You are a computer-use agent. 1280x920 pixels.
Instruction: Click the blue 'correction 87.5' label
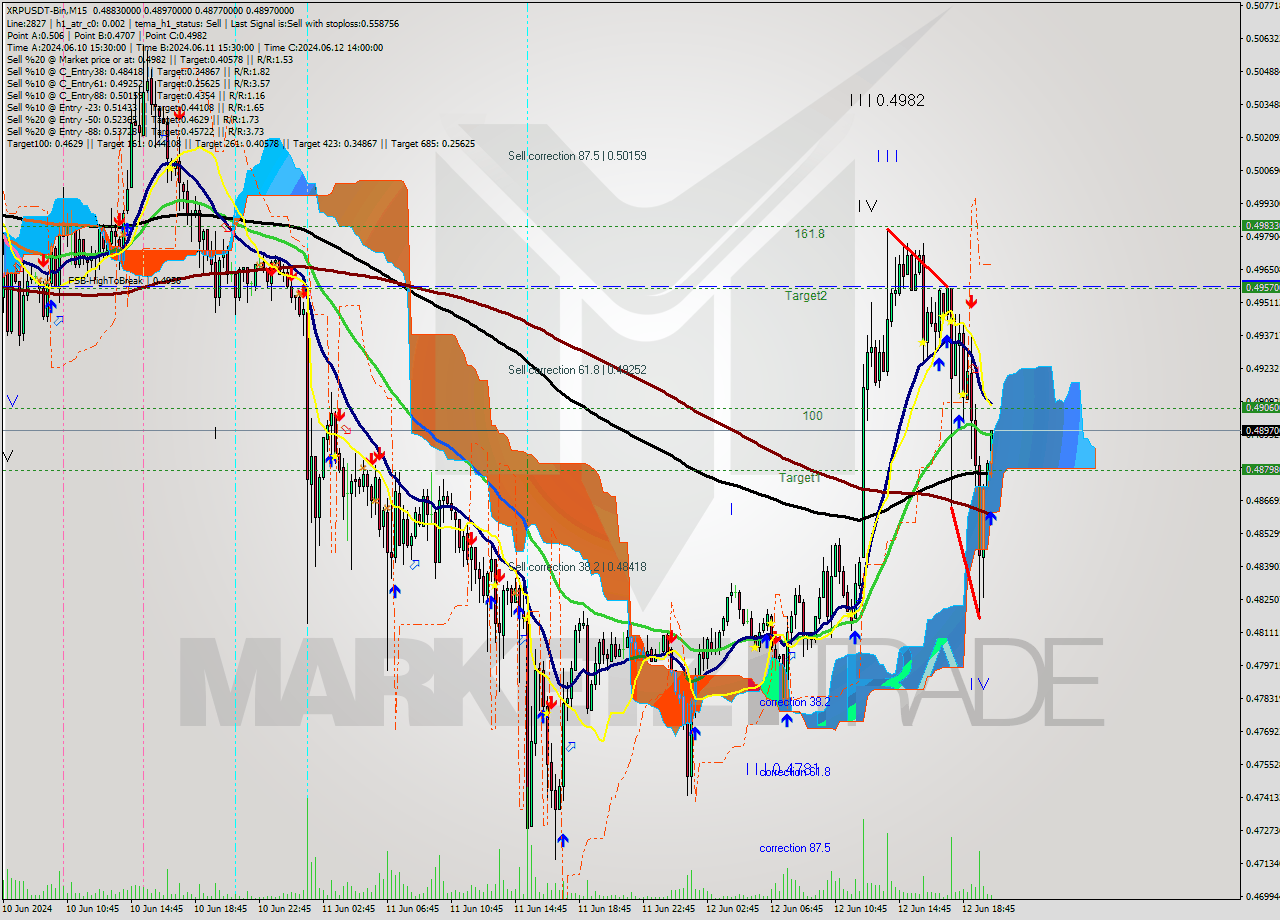[795, 848]
